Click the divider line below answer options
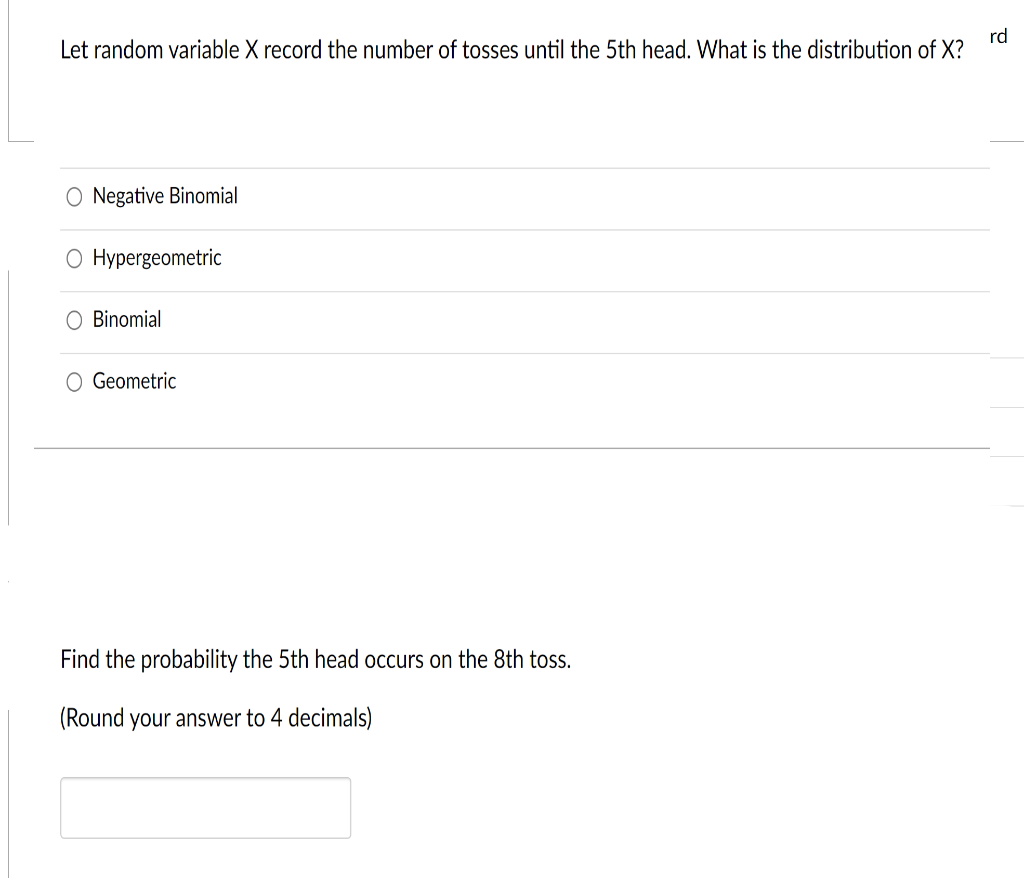The width and height of the screenshot is (1024, 878). coord(513,446)
